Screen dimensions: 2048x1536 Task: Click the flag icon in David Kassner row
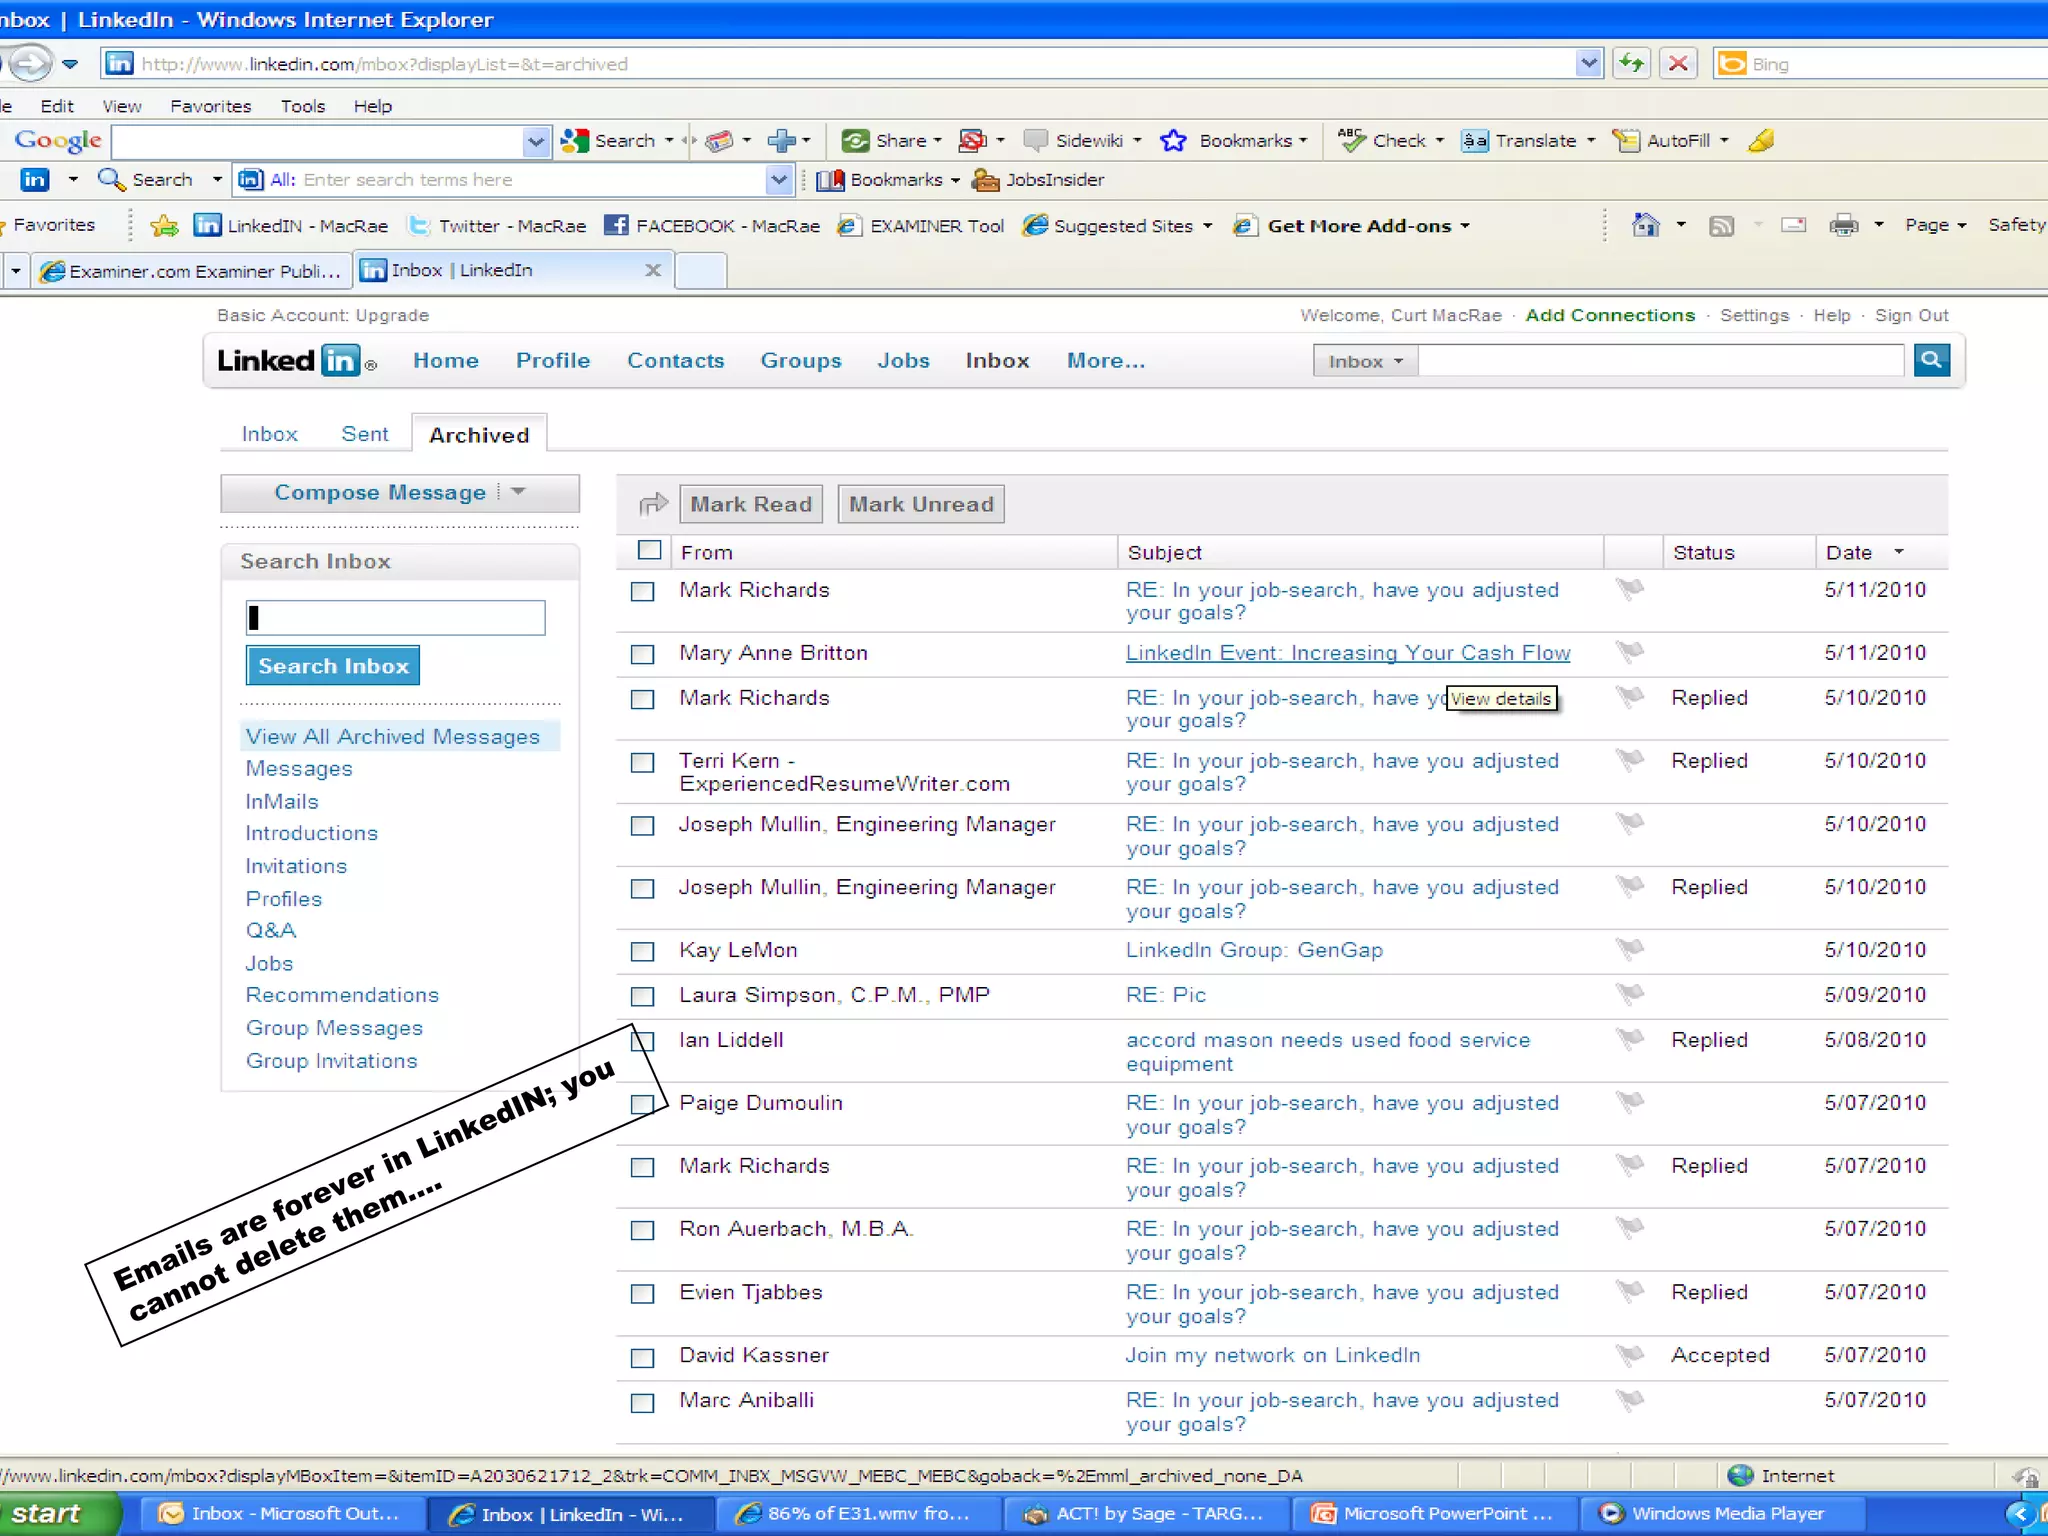point(1630,1355)
